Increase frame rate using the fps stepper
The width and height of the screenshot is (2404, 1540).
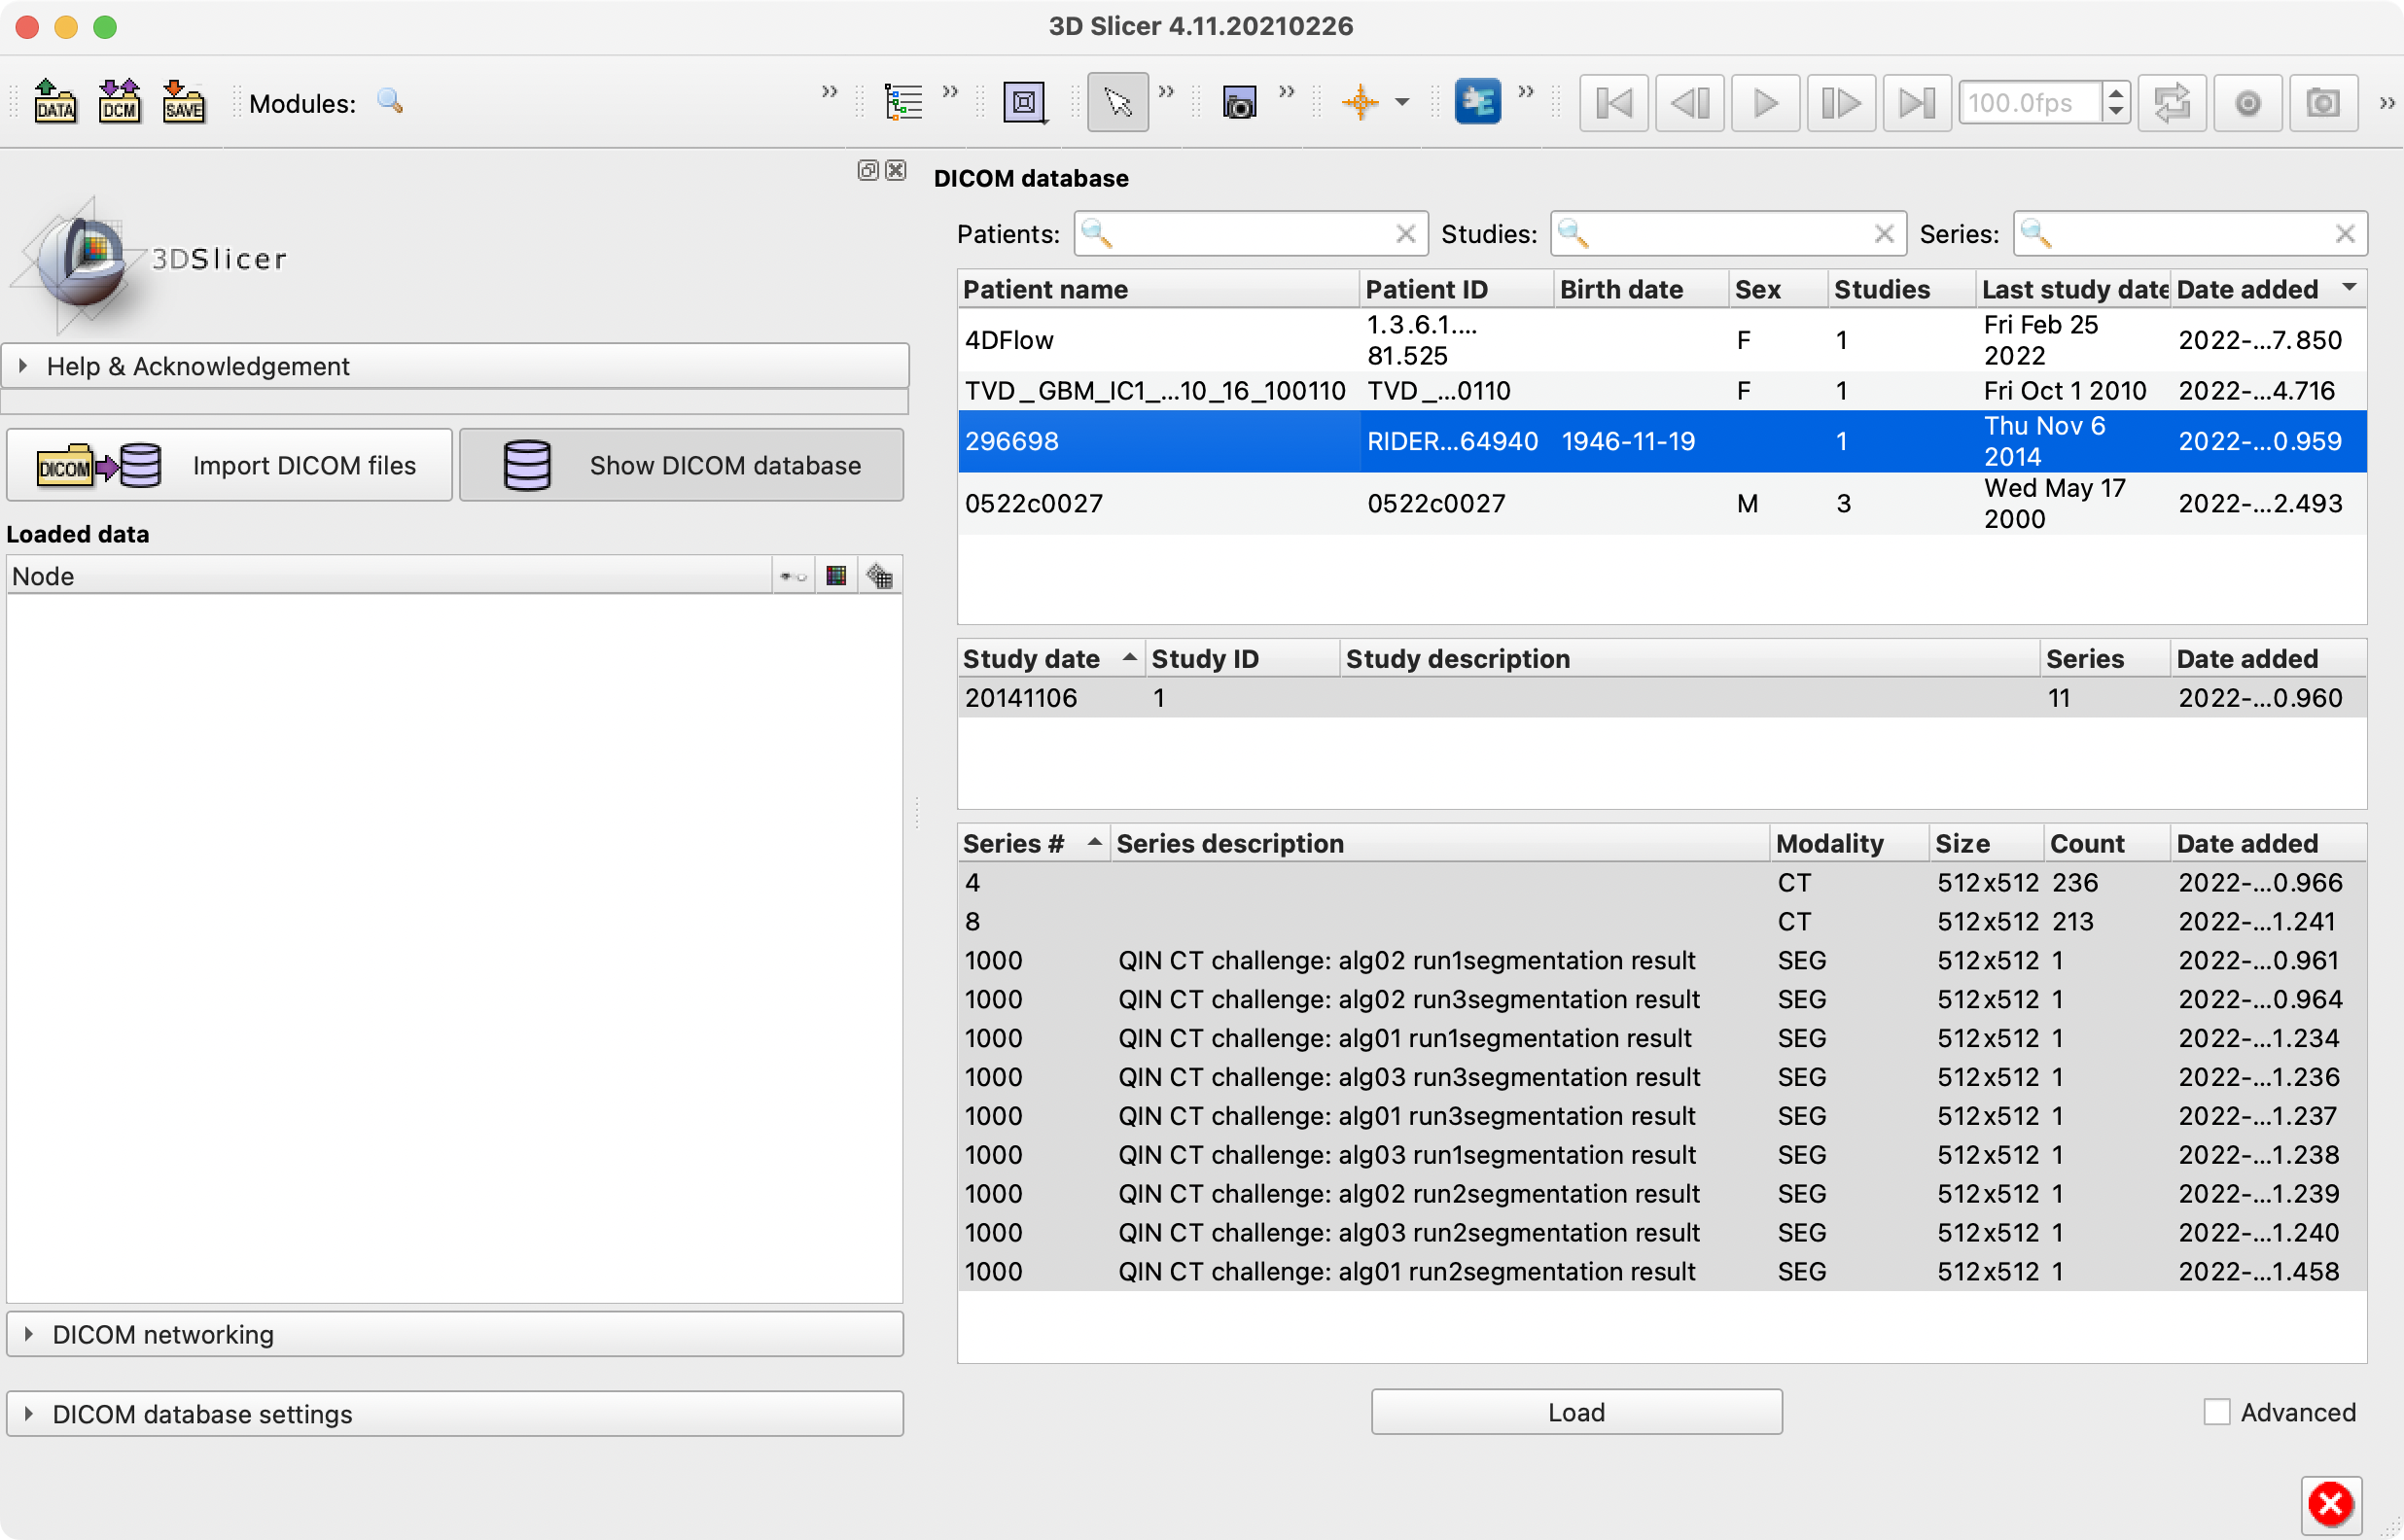[2116, 95]
